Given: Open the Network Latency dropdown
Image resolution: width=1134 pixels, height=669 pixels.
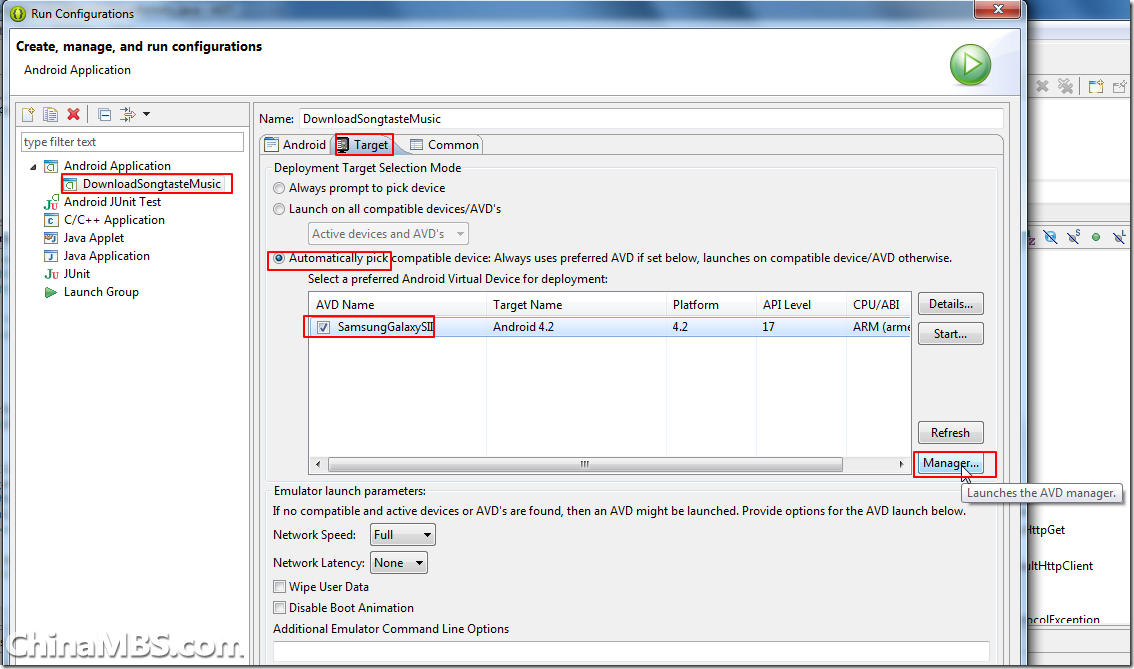Looking at the screenshot, I should [399, 563].
